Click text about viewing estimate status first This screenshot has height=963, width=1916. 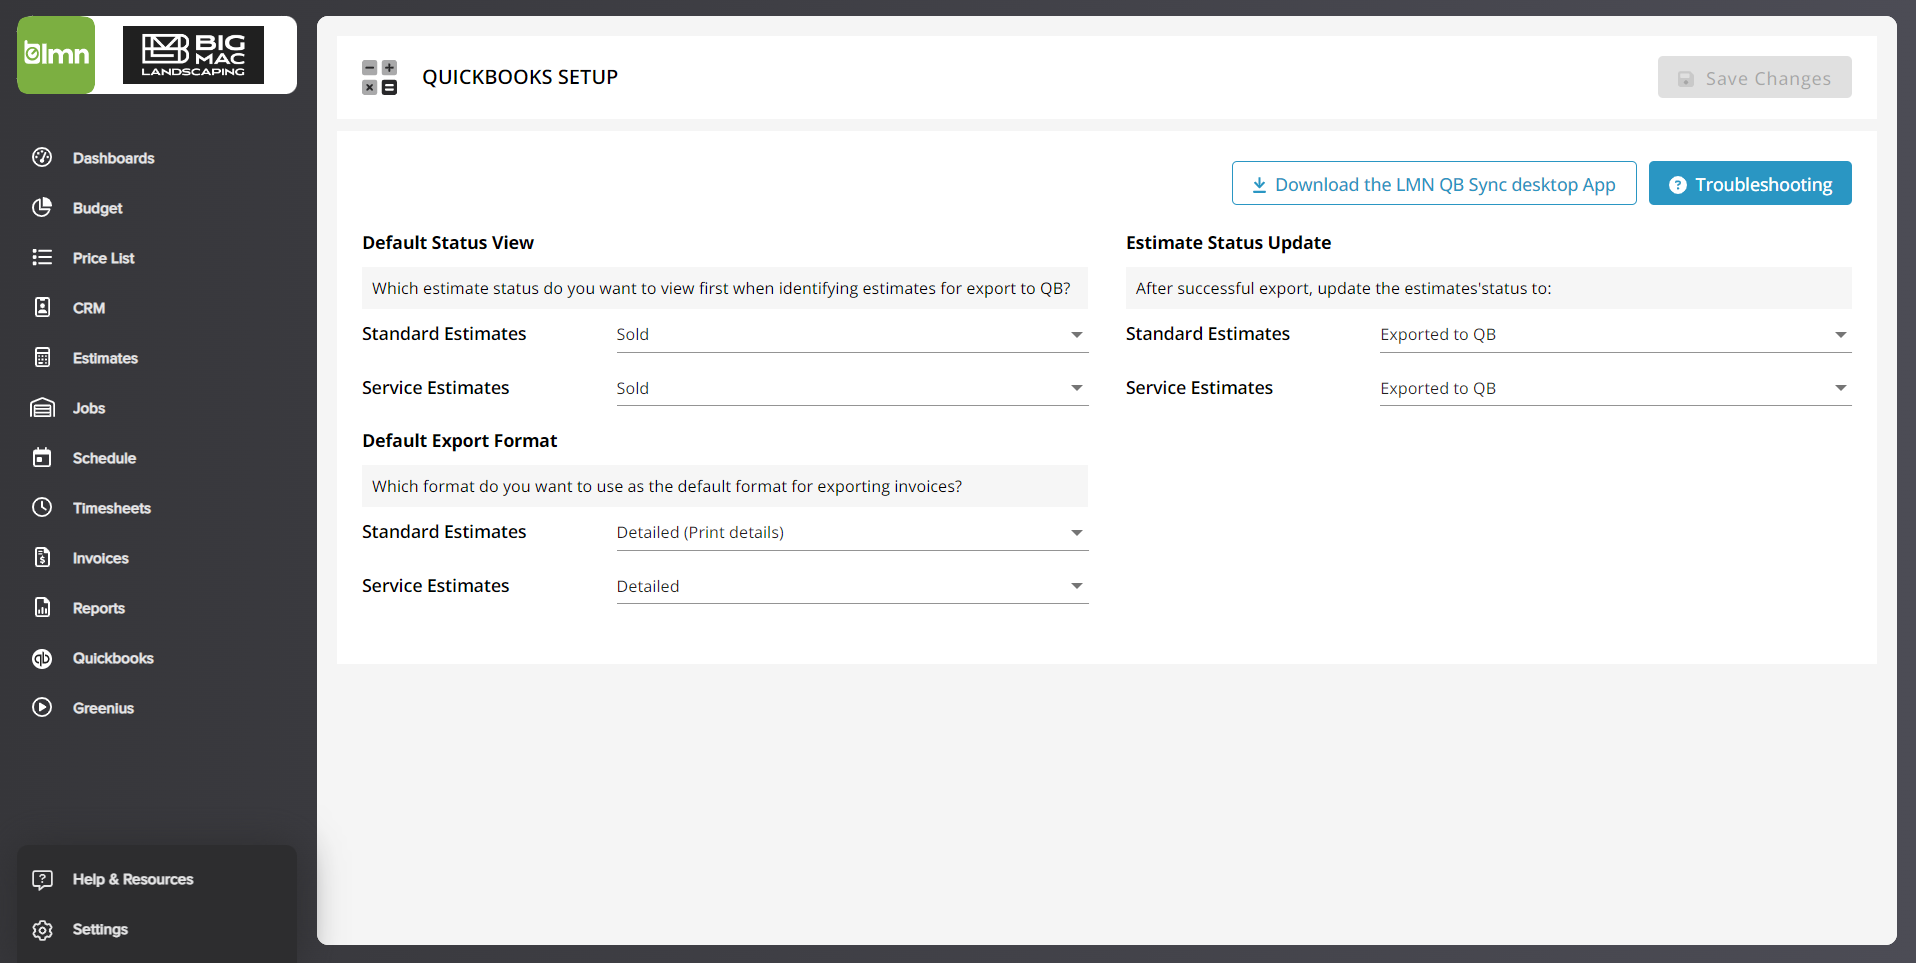(x=721, y=288)
